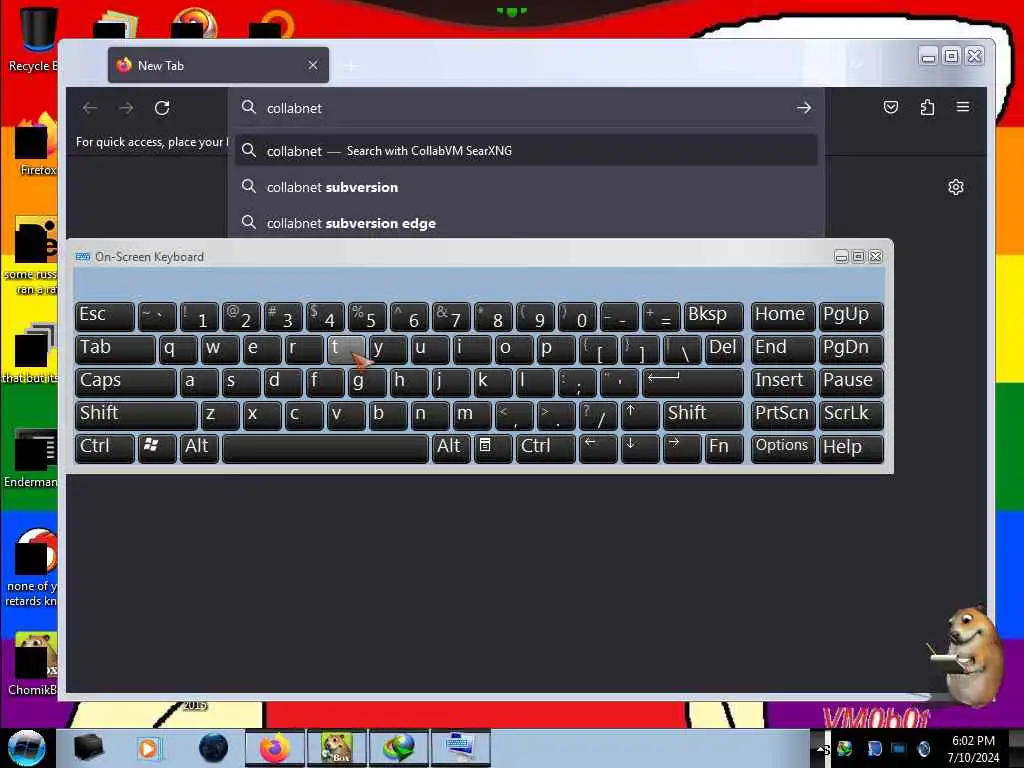Image resolution: width=1024 pixels, height=768 pixels.
Task: Click the Del key
Action: [724, 349]
